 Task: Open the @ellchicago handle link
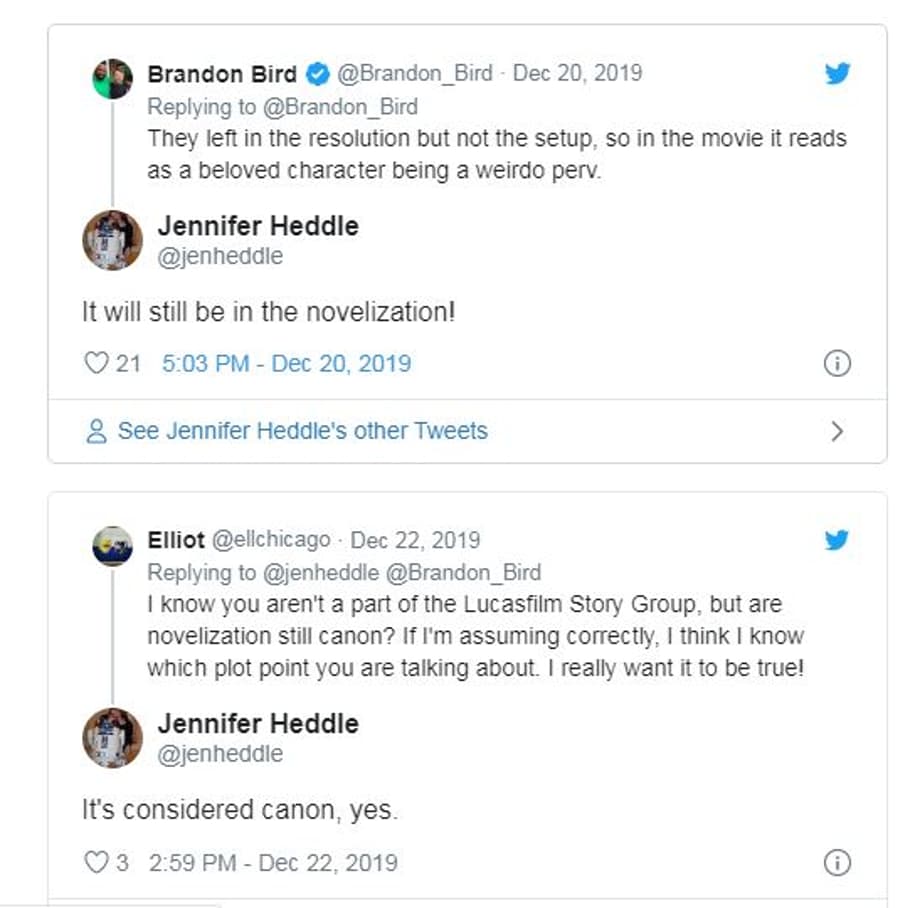click(x=269, y=540)
